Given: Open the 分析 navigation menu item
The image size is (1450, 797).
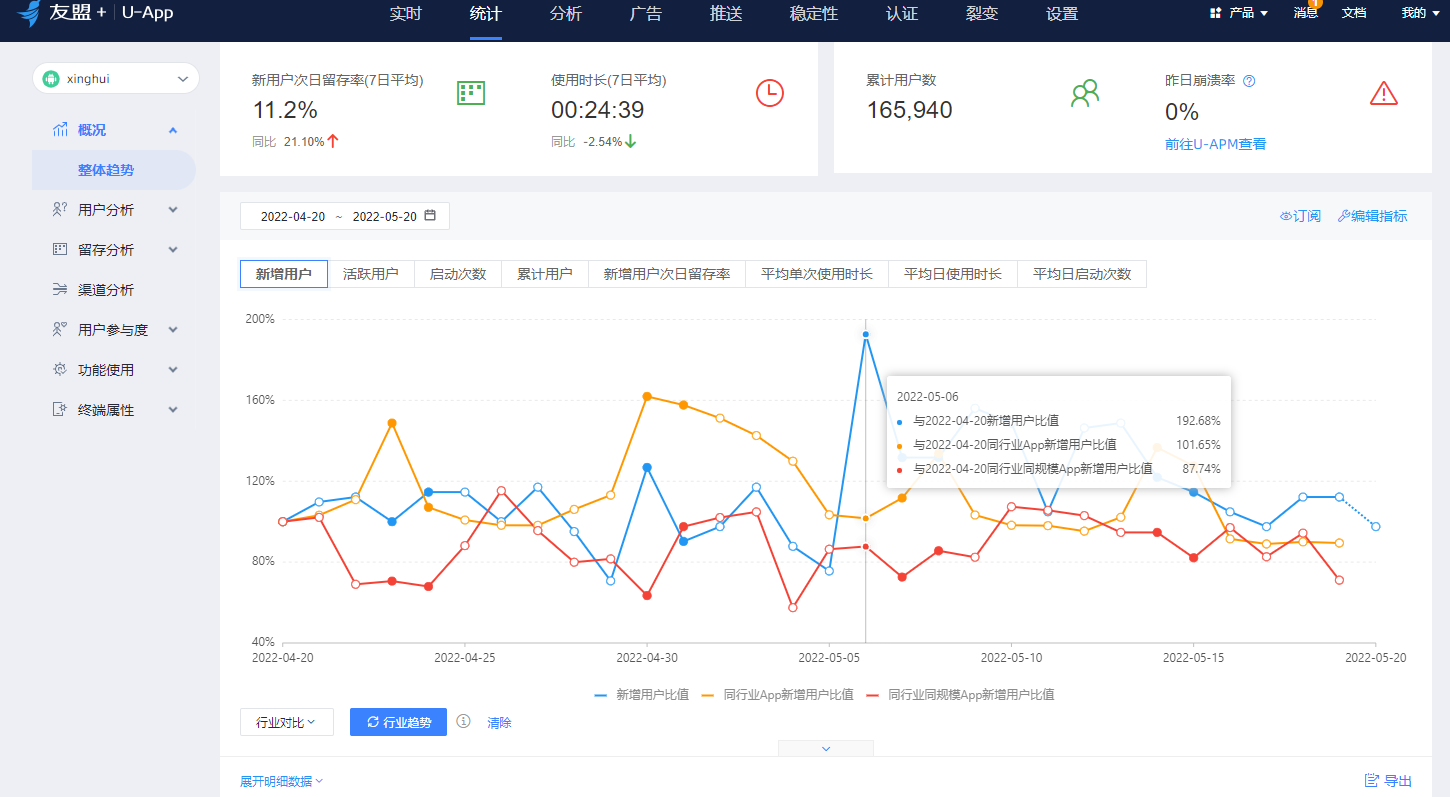Looking at the screenshot, I should [x=565, y=14].
